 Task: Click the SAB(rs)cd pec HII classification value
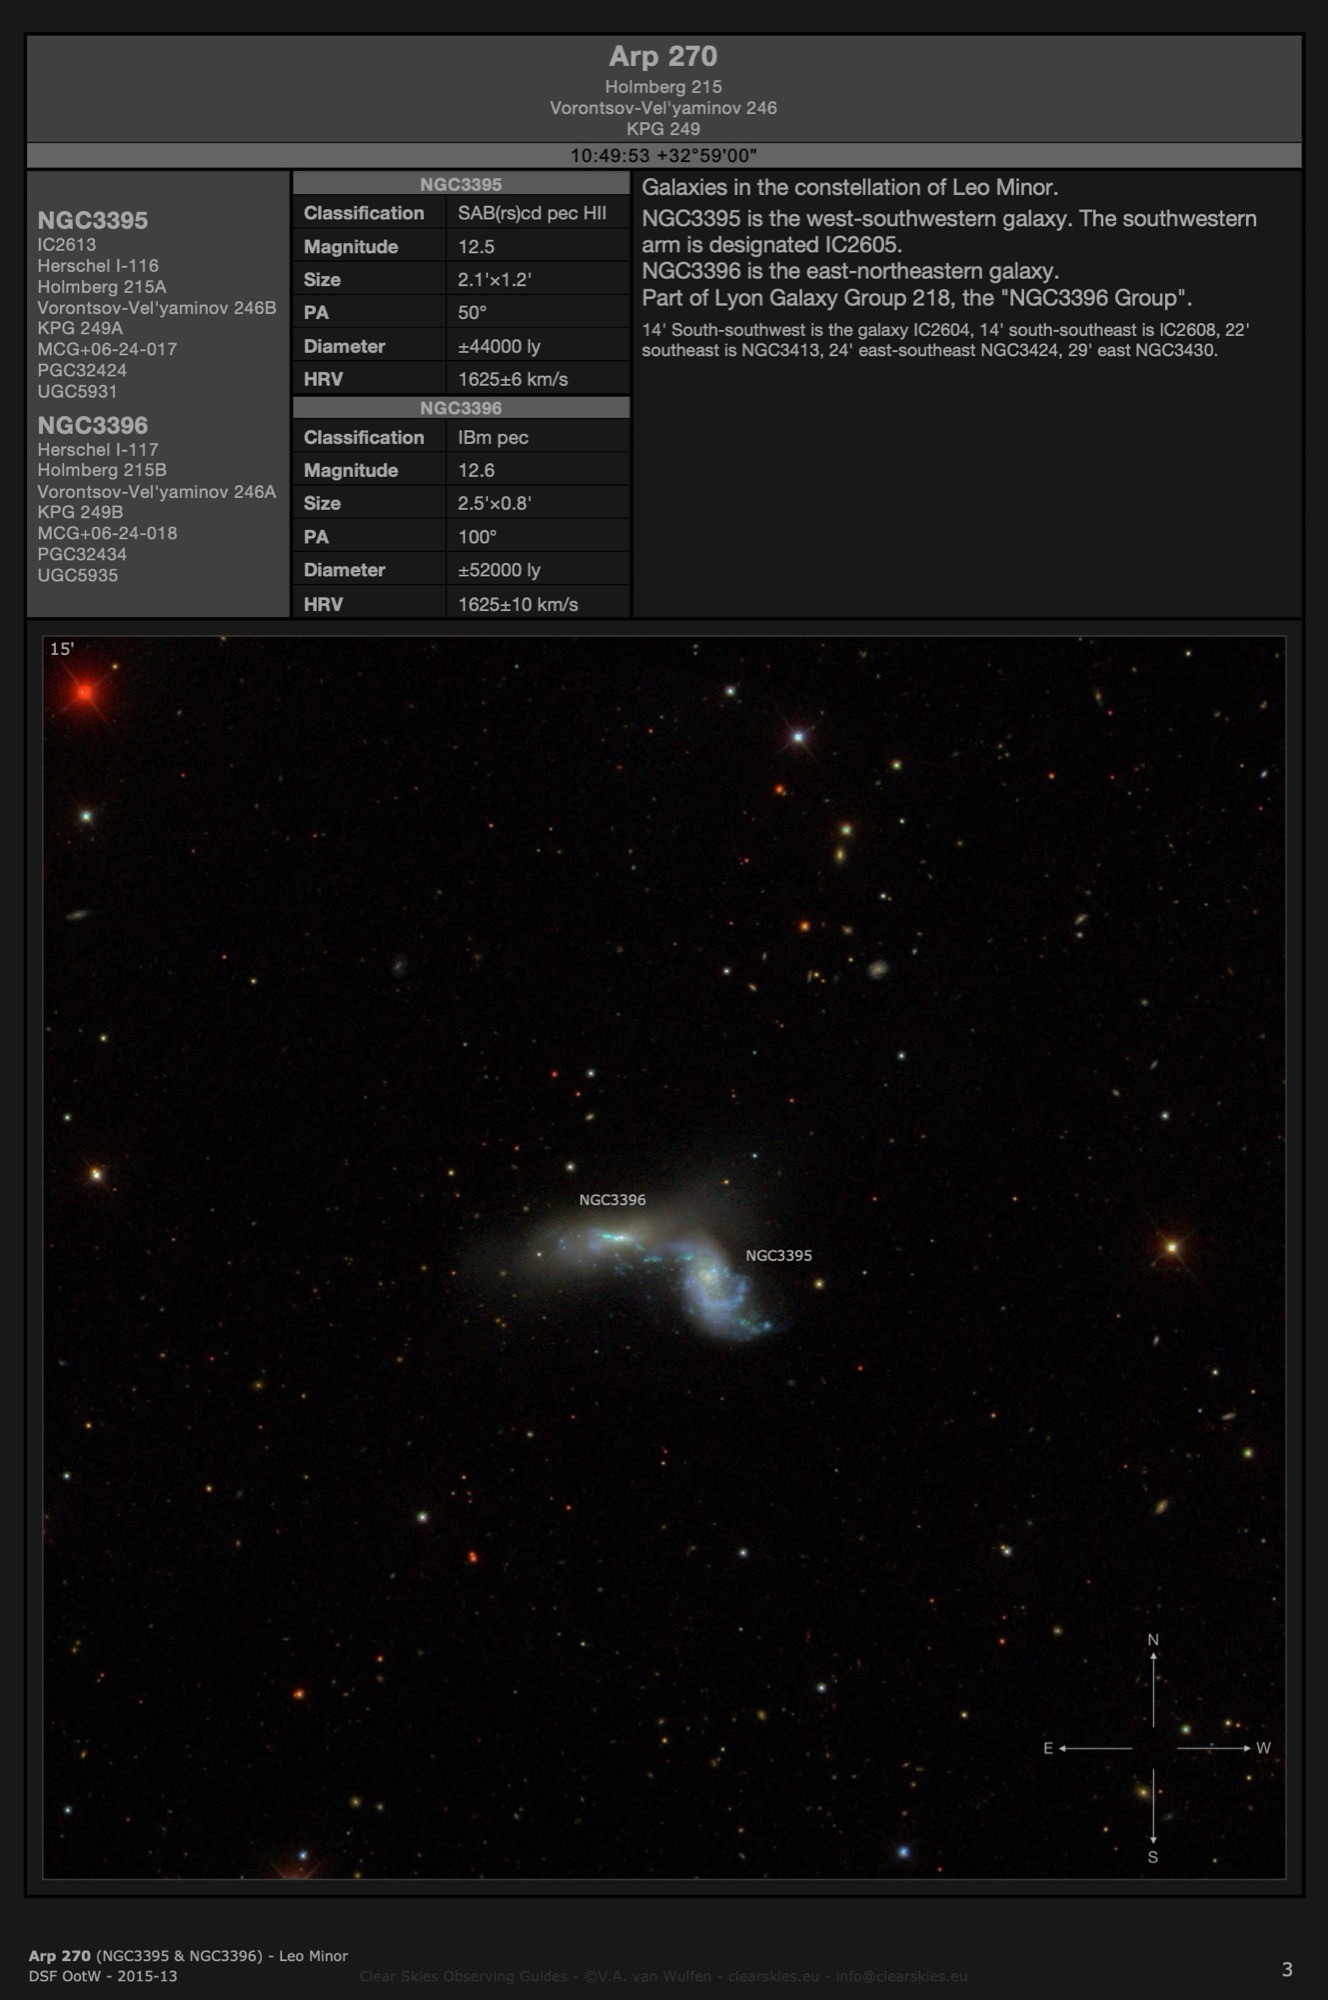[x=532, y=213]
